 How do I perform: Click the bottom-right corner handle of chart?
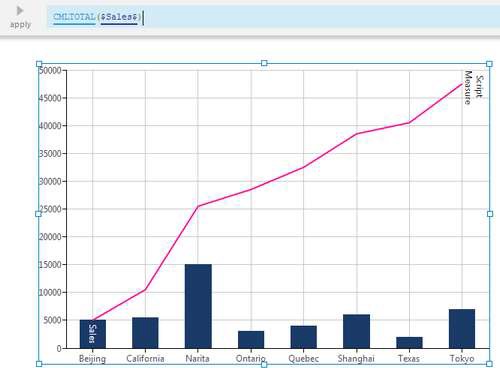coord(489,364)
